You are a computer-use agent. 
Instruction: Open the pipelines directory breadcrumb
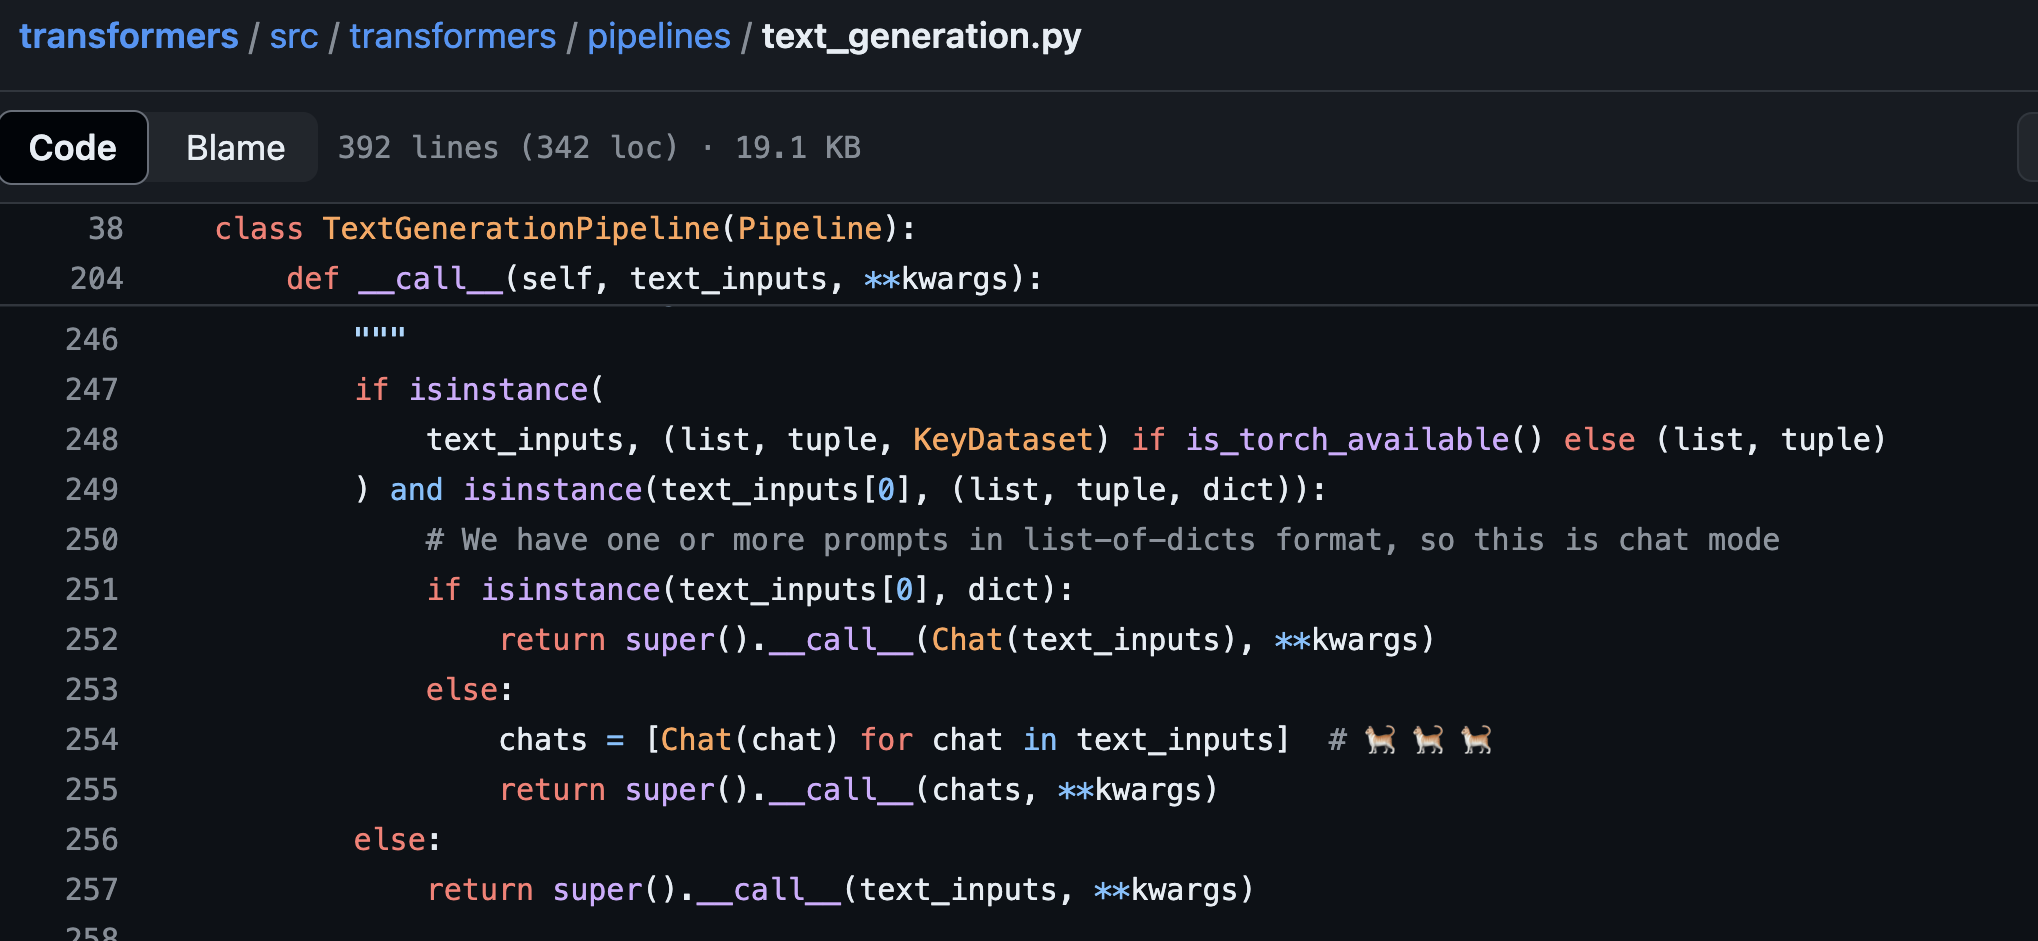[x=658, y=35]
